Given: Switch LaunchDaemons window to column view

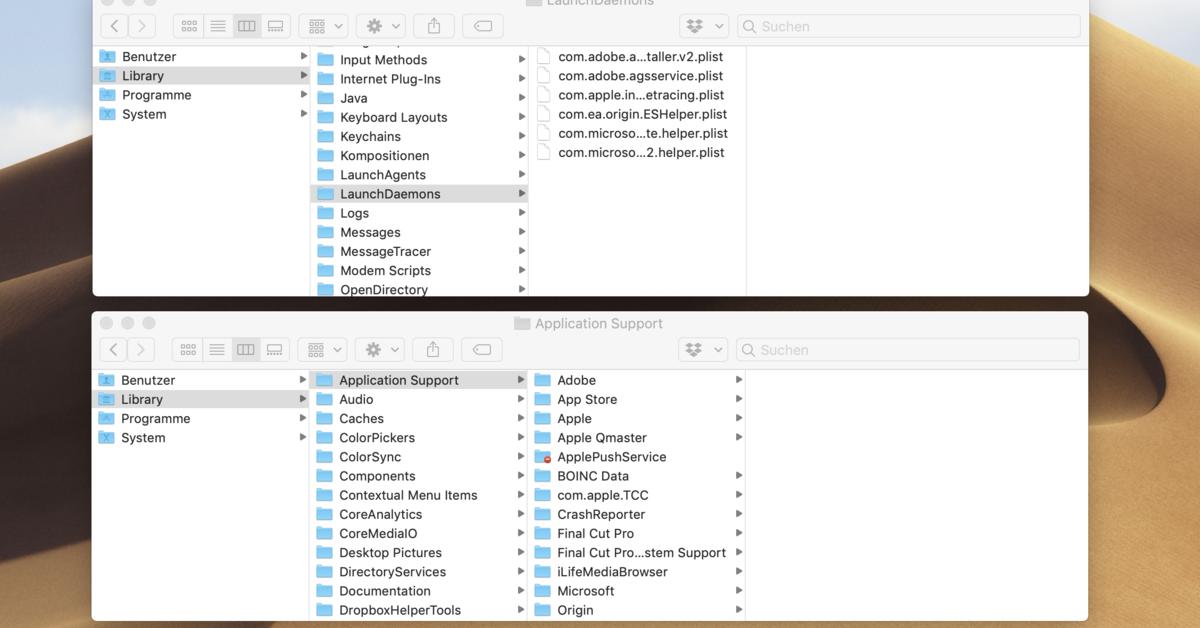Looking at the screenshot, I should (x=246, y=26).
